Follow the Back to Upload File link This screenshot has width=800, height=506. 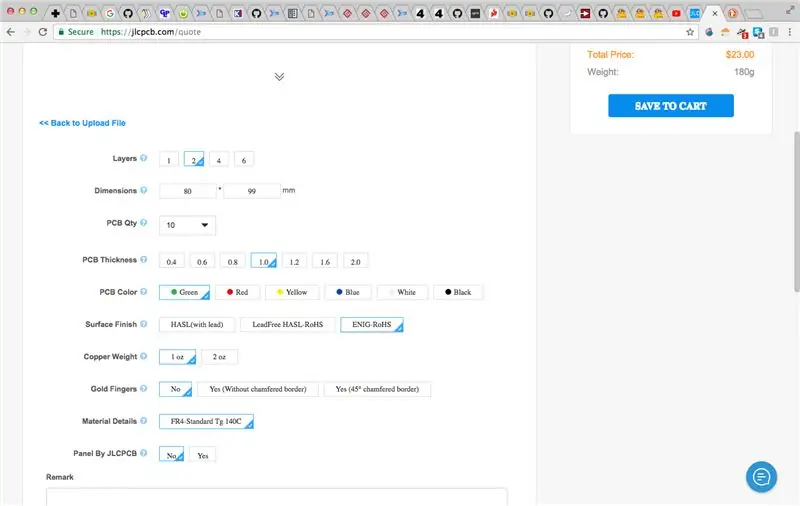coord(82,123)
